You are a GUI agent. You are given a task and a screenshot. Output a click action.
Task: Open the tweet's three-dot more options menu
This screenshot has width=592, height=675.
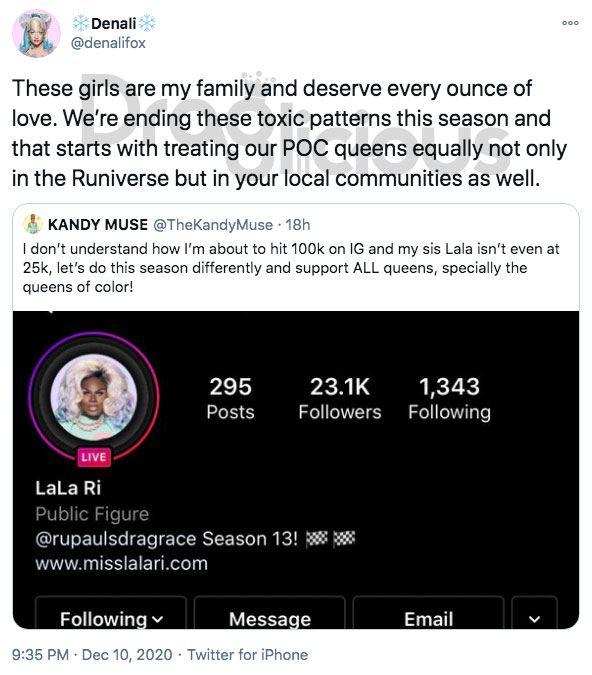(570, 23)
